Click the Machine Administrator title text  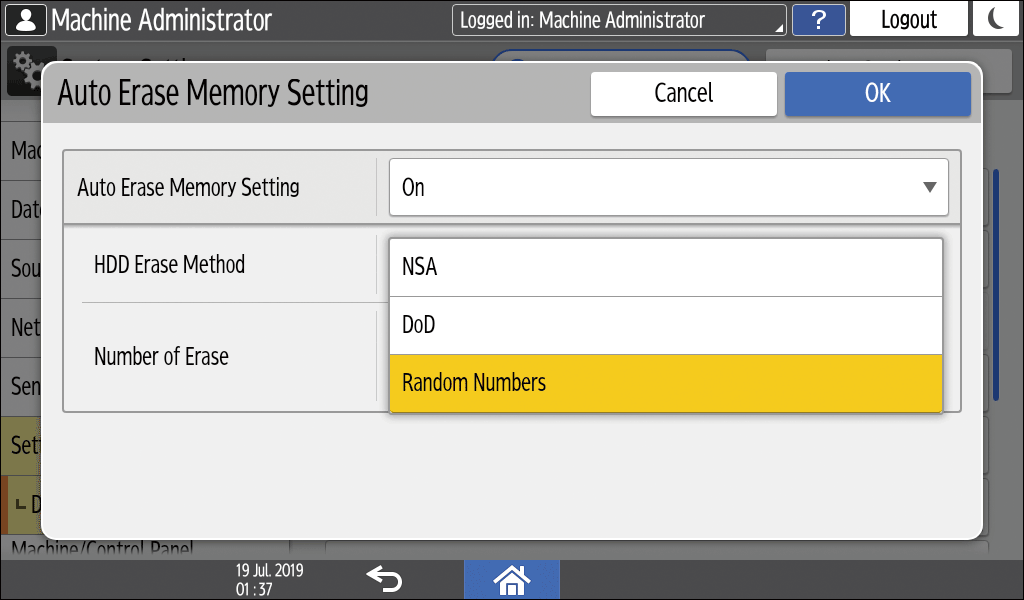161,20
